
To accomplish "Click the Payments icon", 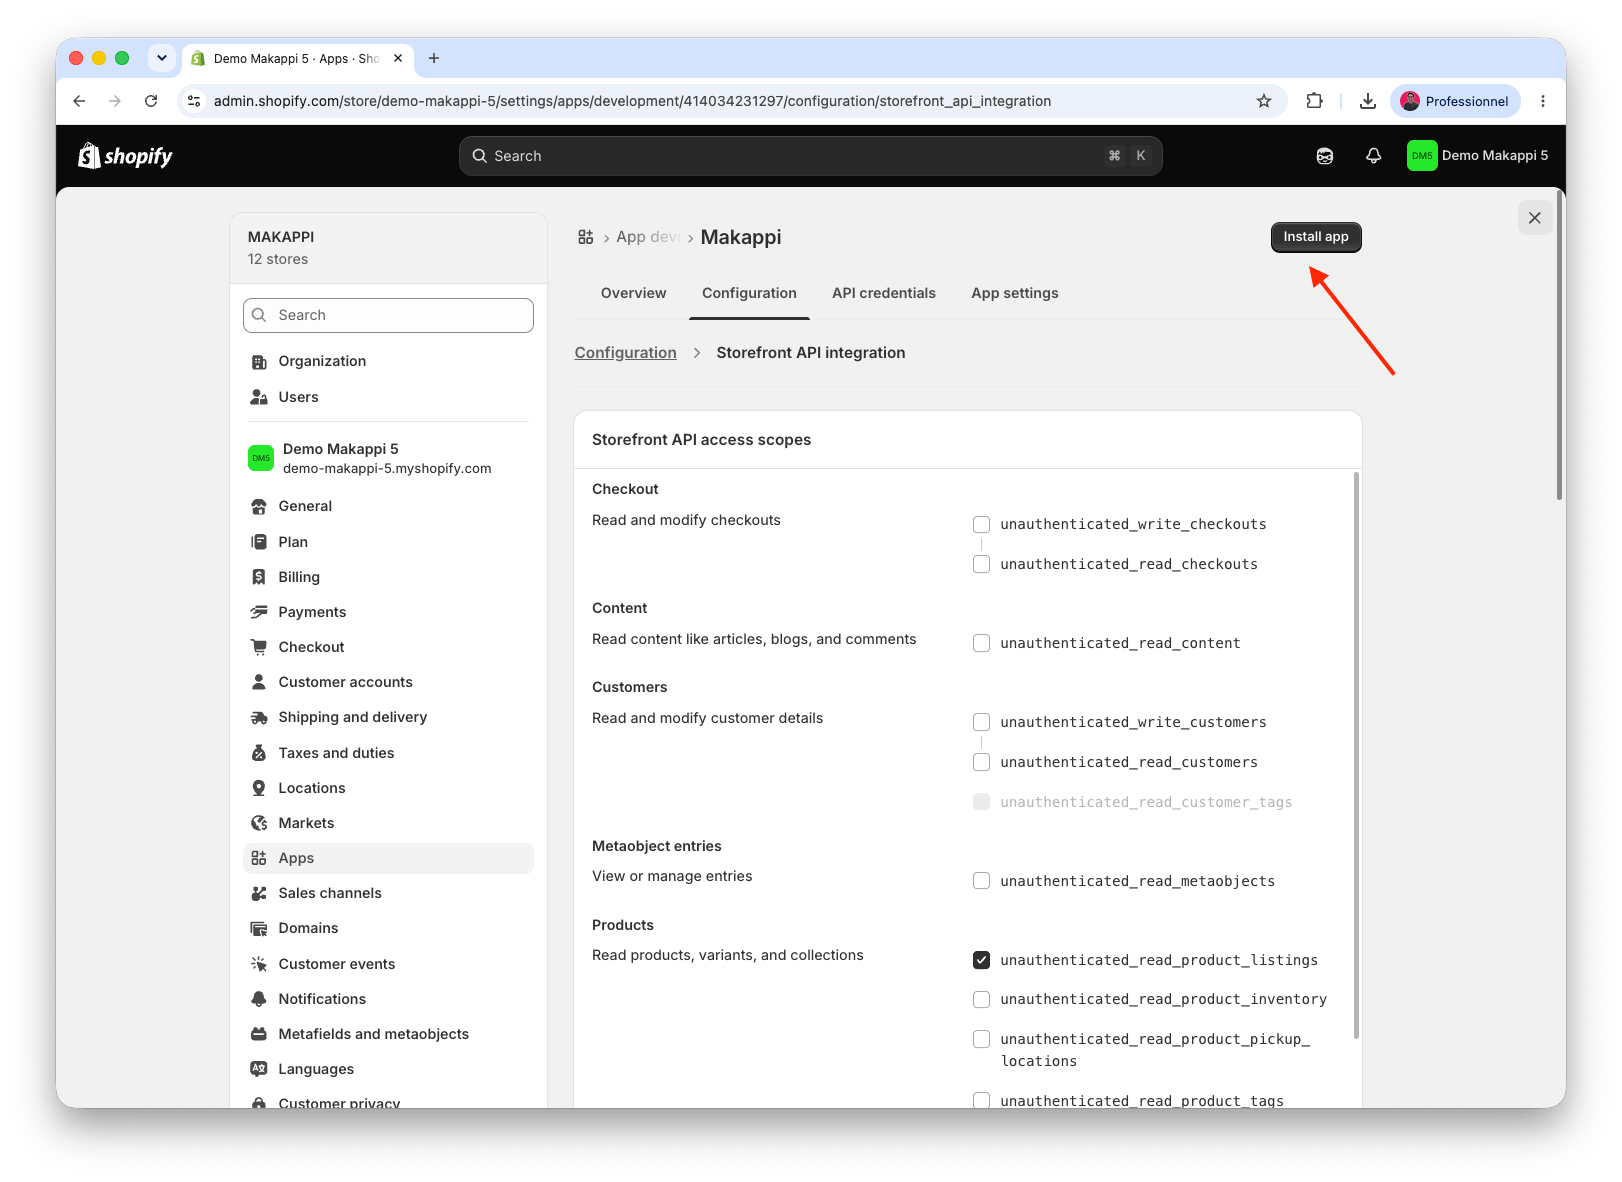I will [259, 612].
